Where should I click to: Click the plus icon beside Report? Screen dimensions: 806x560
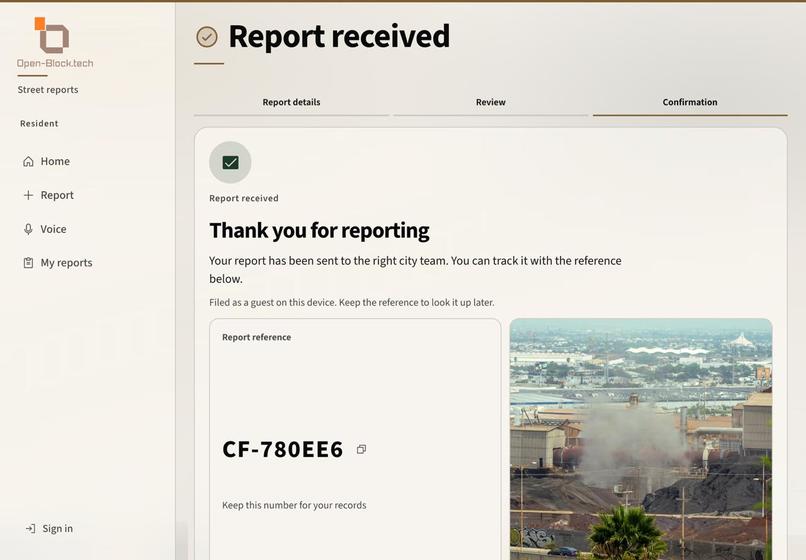(x=28, y=195)
